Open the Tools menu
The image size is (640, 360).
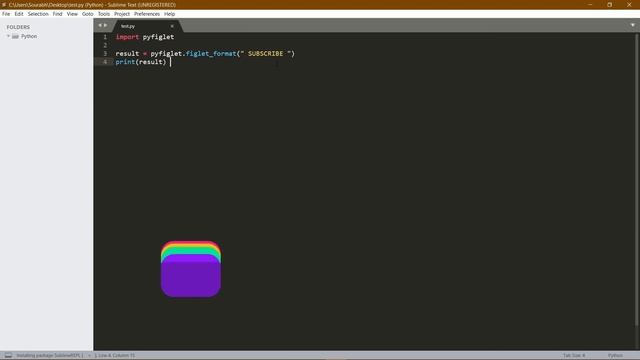click(x=104, y=14)
